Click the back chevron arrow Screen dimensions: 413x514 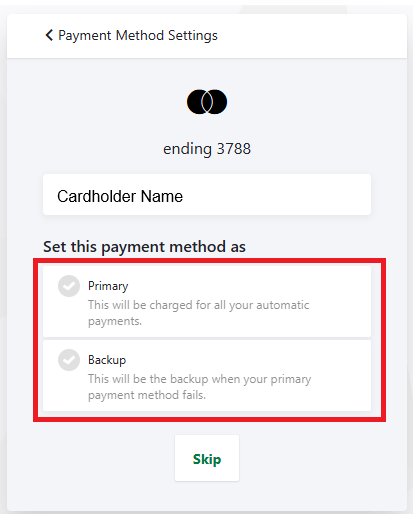click(x=49, y=35)
